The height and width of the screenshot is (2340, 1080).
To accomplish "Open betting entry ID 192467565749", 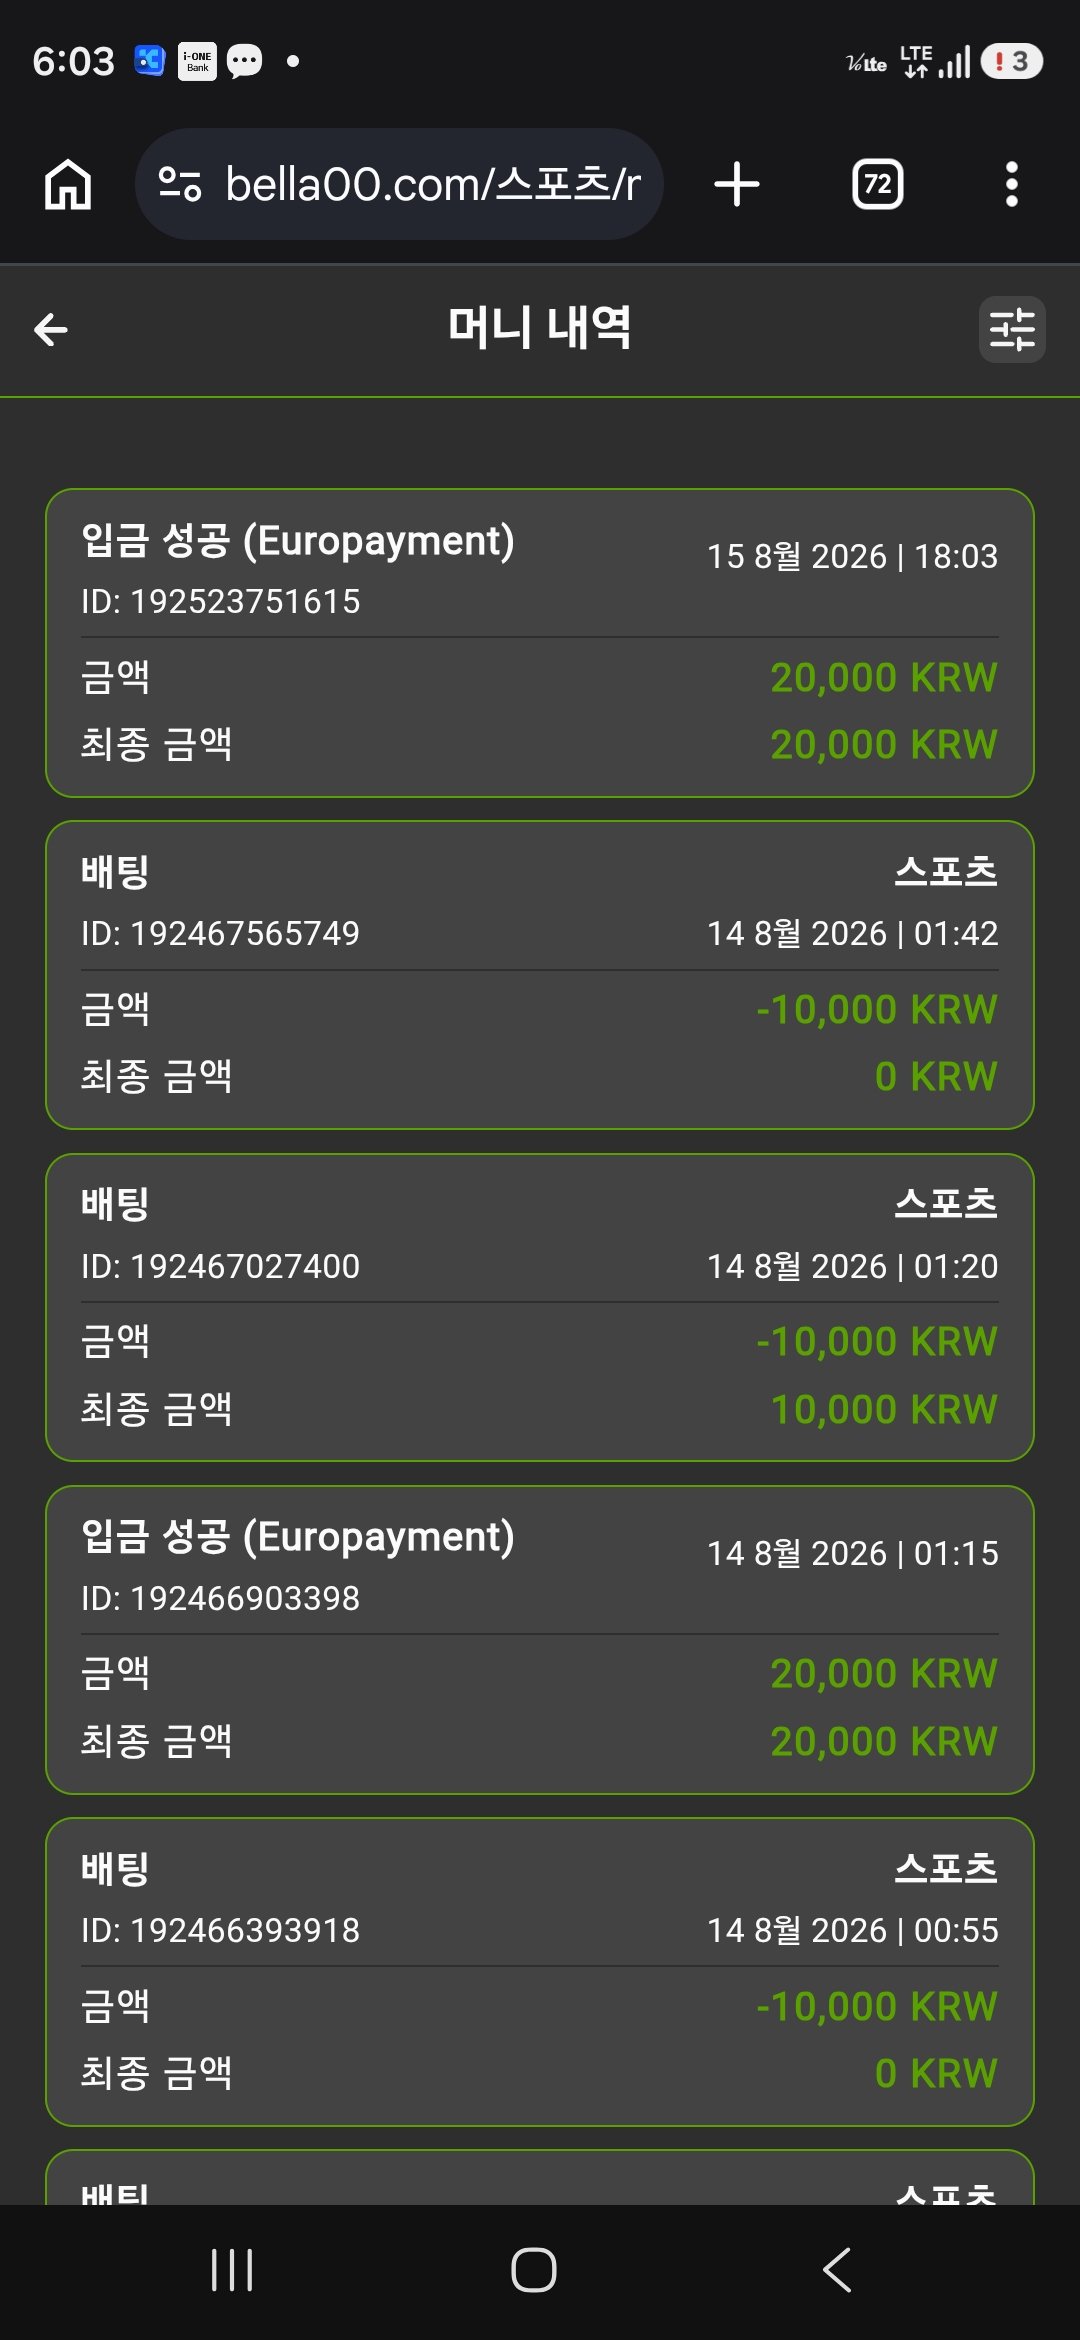I will click(x=540, y=975).
